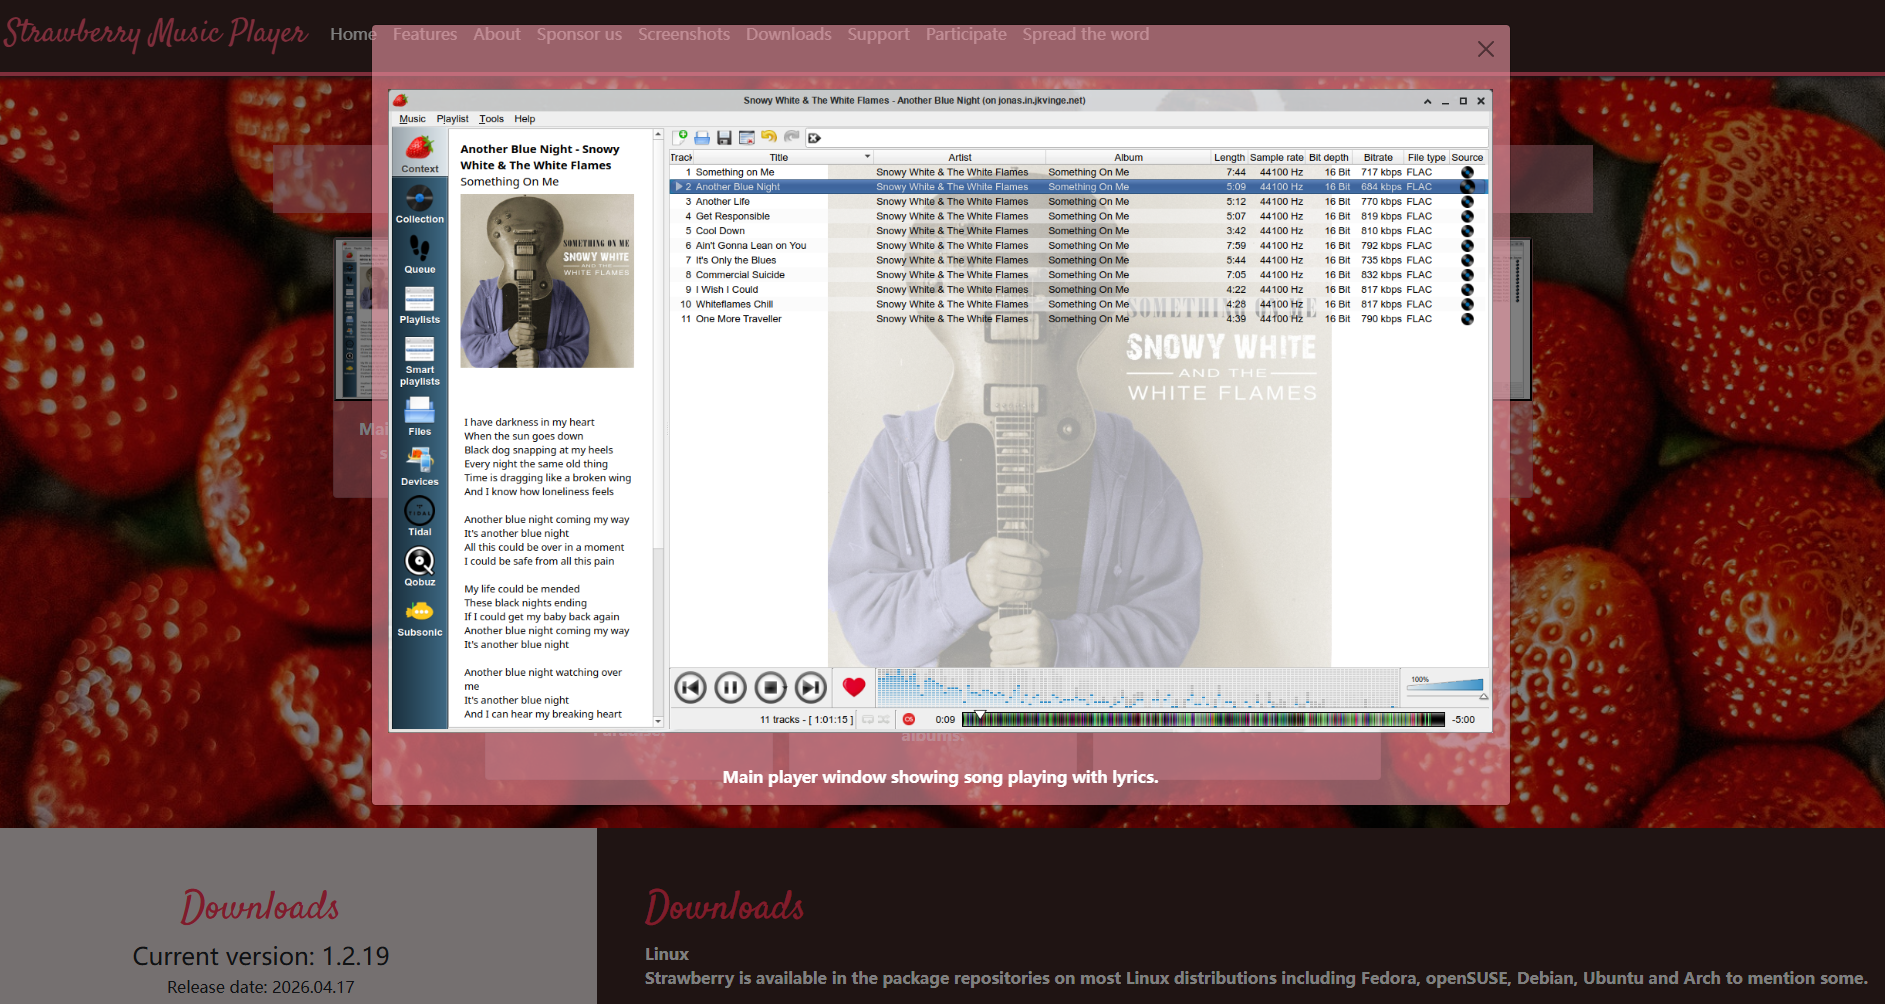Select playing track 'Another Blue Night' row

click(1079, 187)
